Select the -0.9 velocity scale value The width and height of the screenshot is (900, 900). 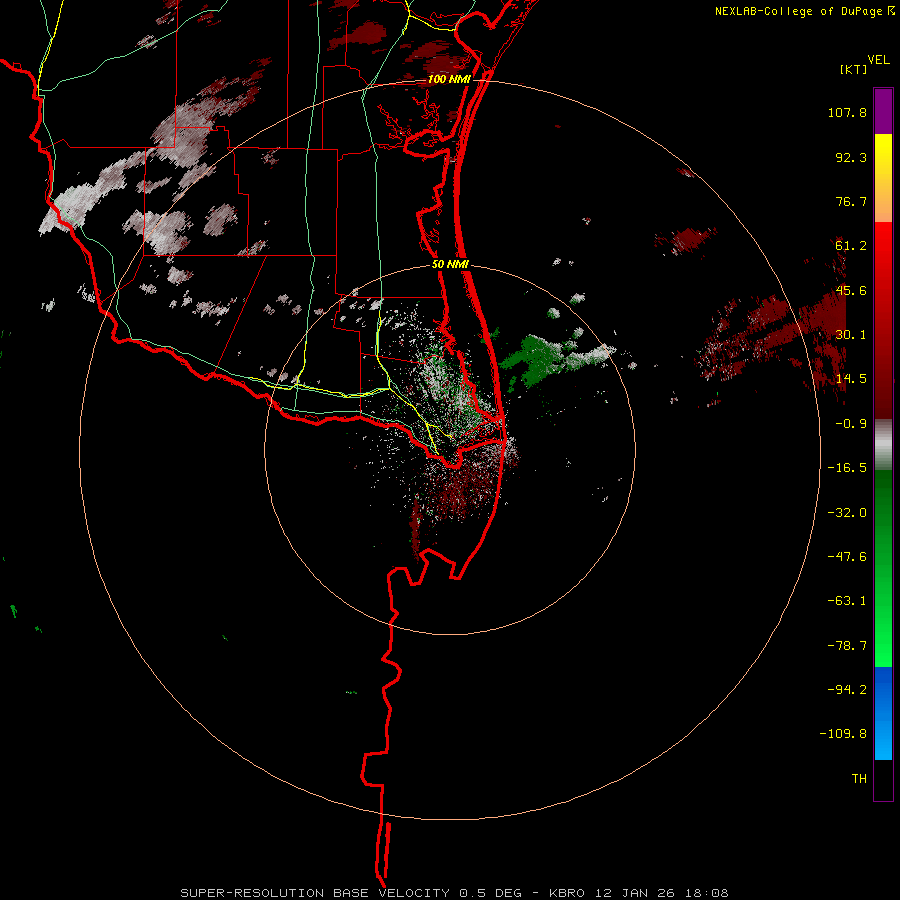(851, 424)
